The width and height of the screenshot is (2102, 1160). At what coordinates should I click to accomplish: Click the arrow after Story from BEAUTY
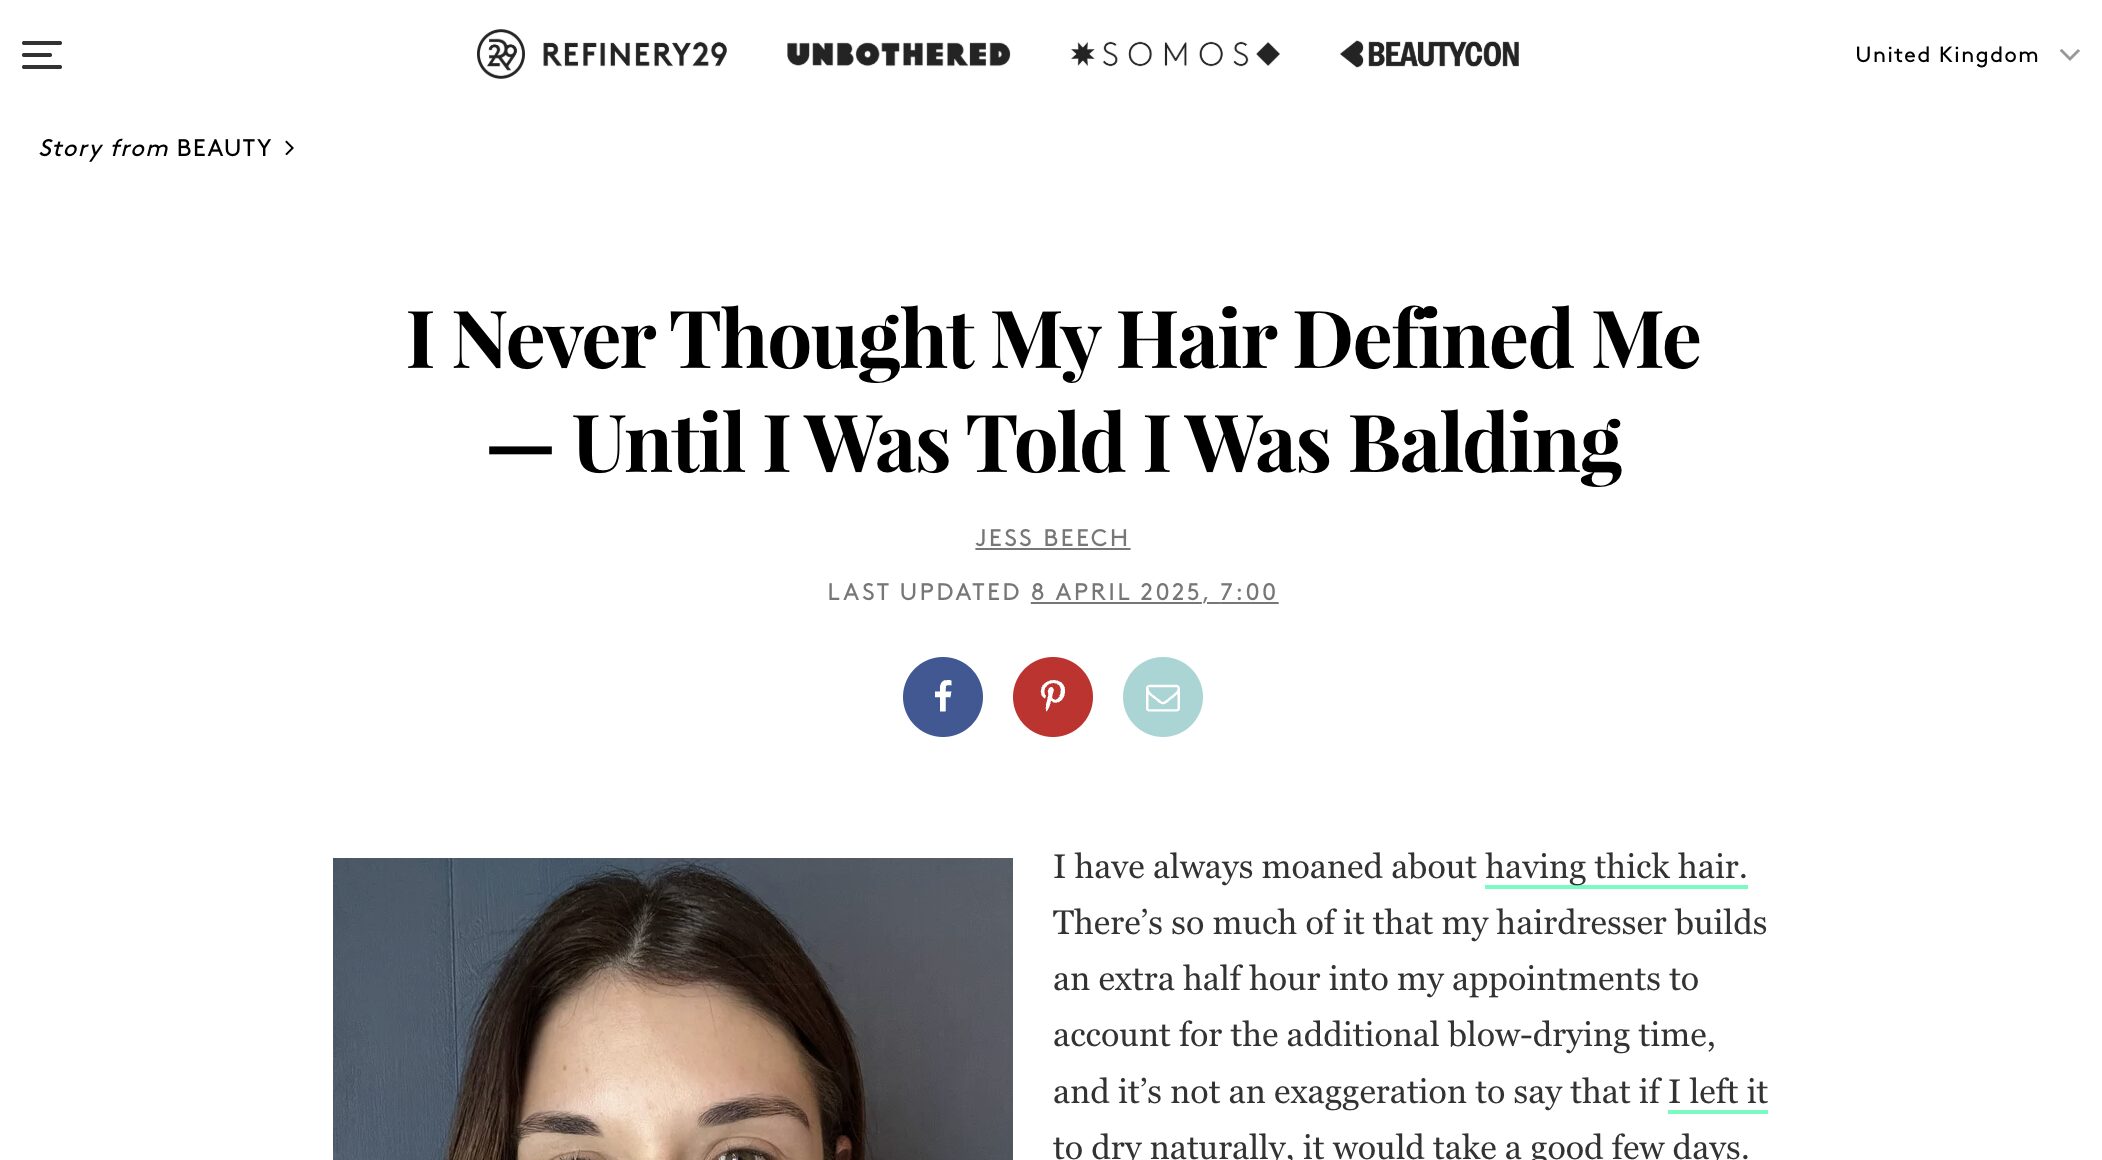click(x=289, y=148)
